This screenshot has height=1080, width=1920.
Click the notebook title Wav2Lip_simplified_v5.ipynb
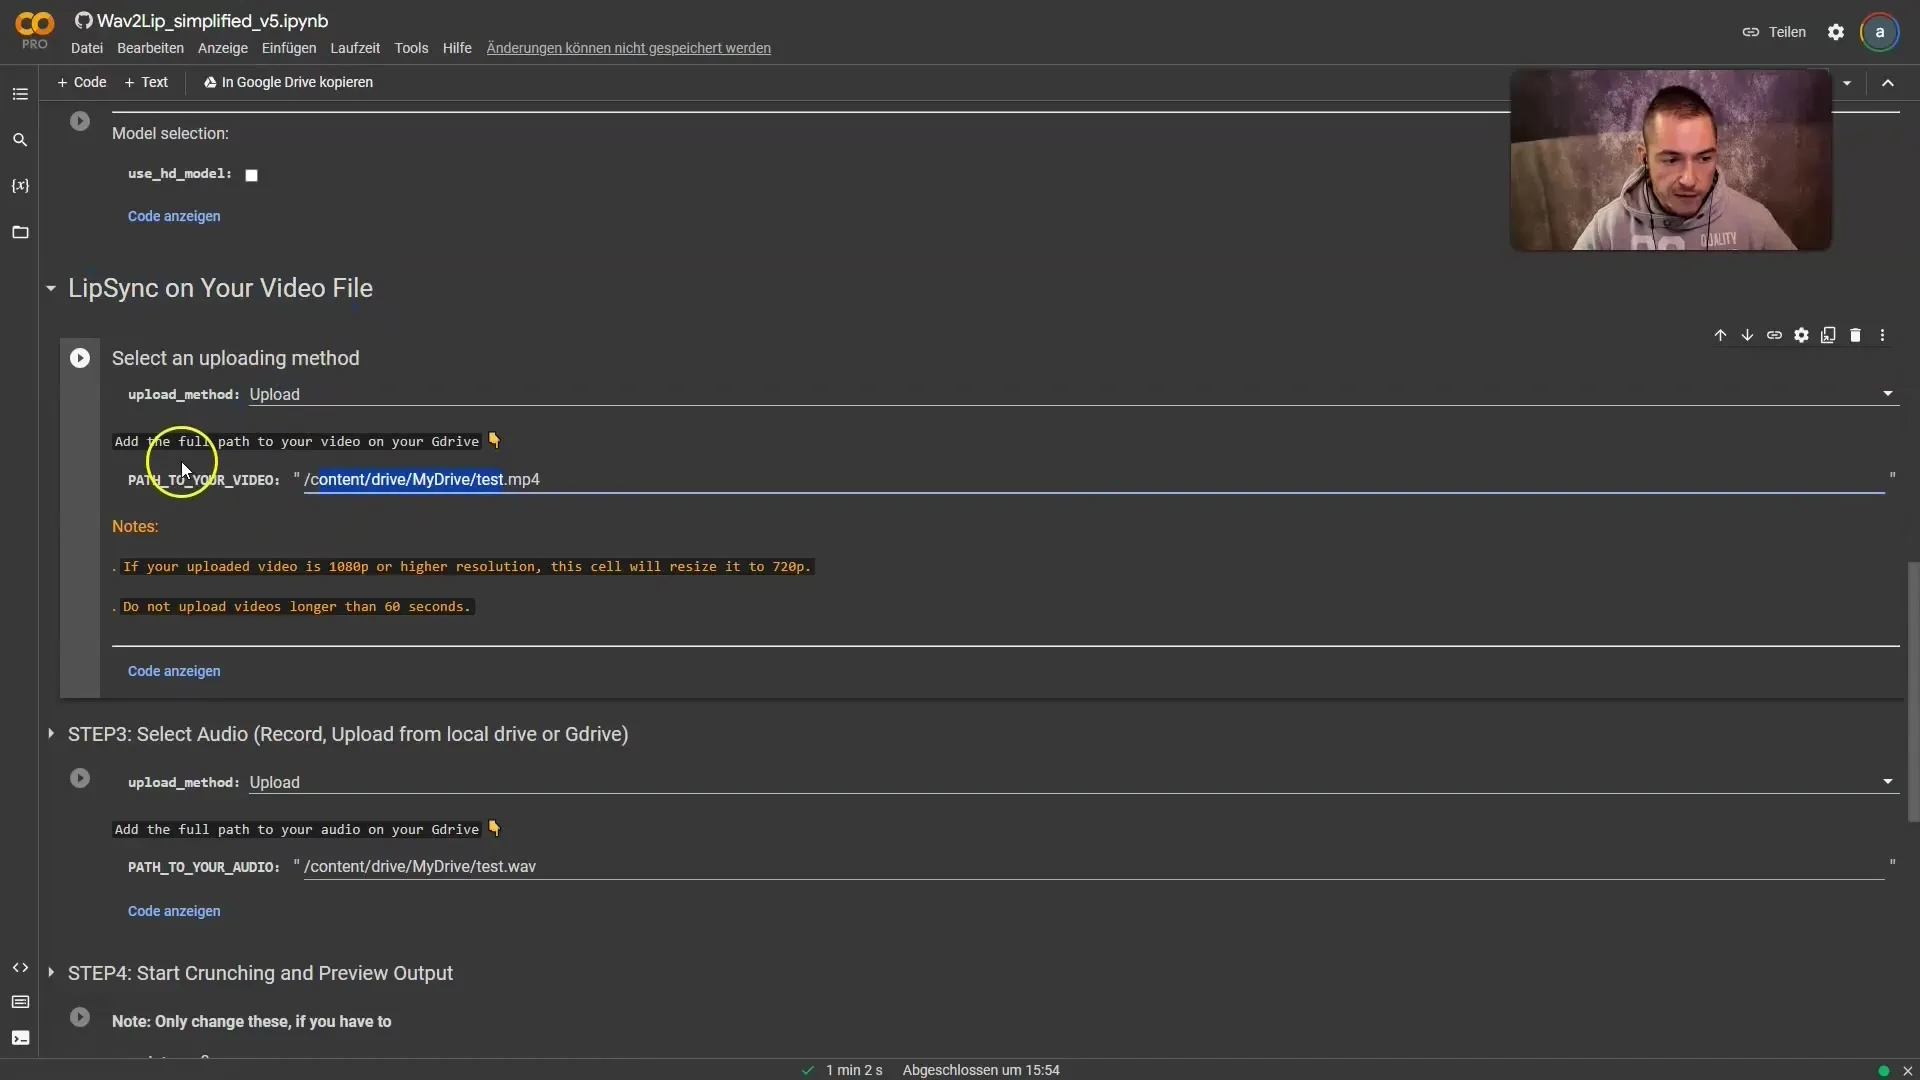[213, 21]
